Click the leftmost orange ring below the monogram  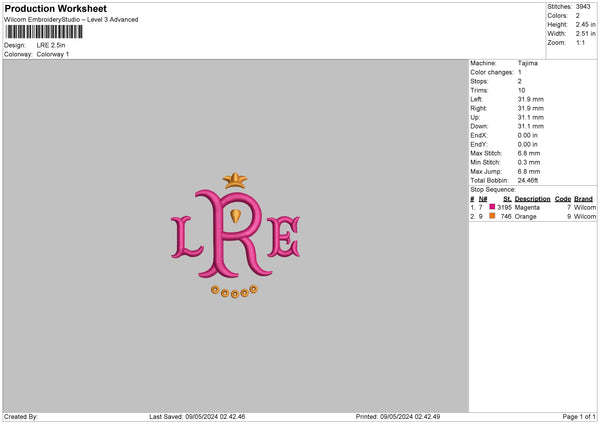pos(215,290)
